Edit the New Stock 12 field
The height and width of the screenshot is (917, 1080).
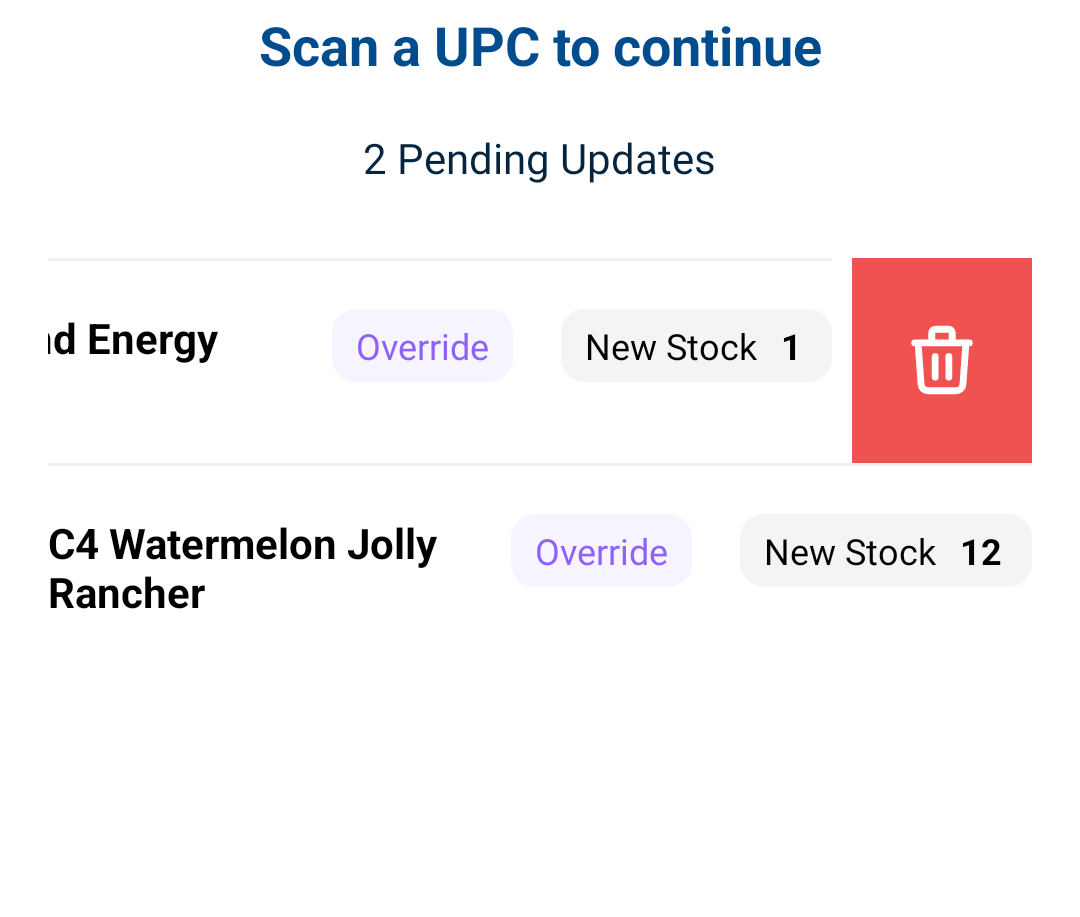(x=885, y=551)
